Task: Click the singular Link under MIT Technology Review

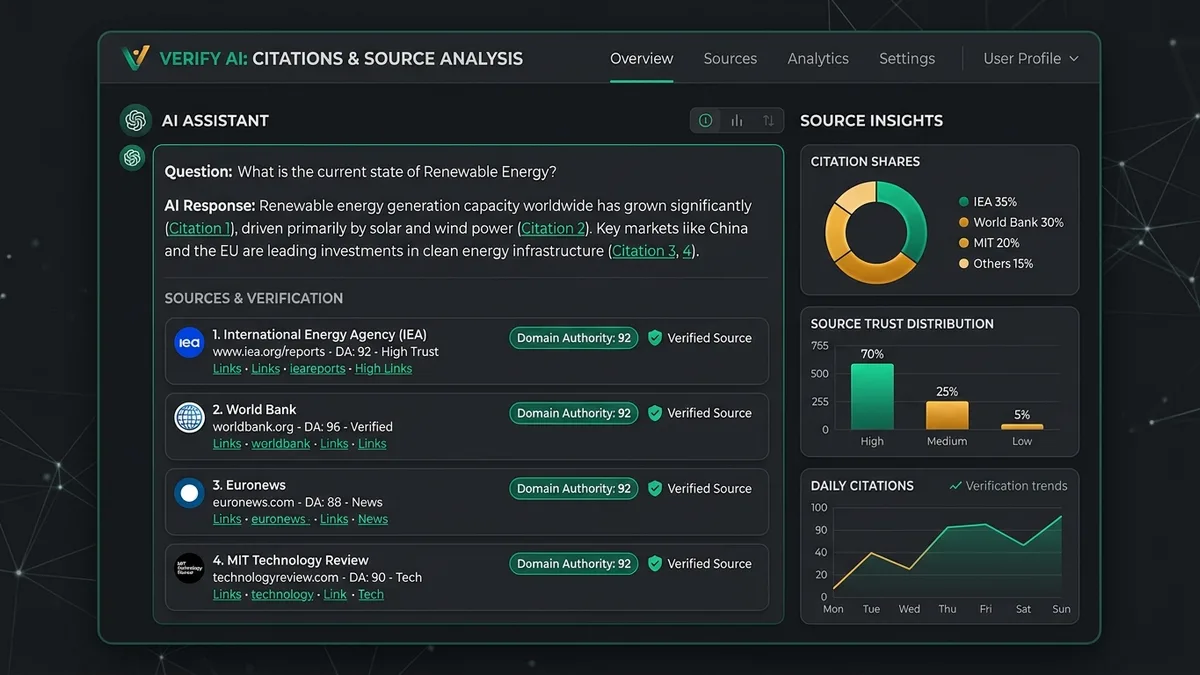Action: [335, 594]
